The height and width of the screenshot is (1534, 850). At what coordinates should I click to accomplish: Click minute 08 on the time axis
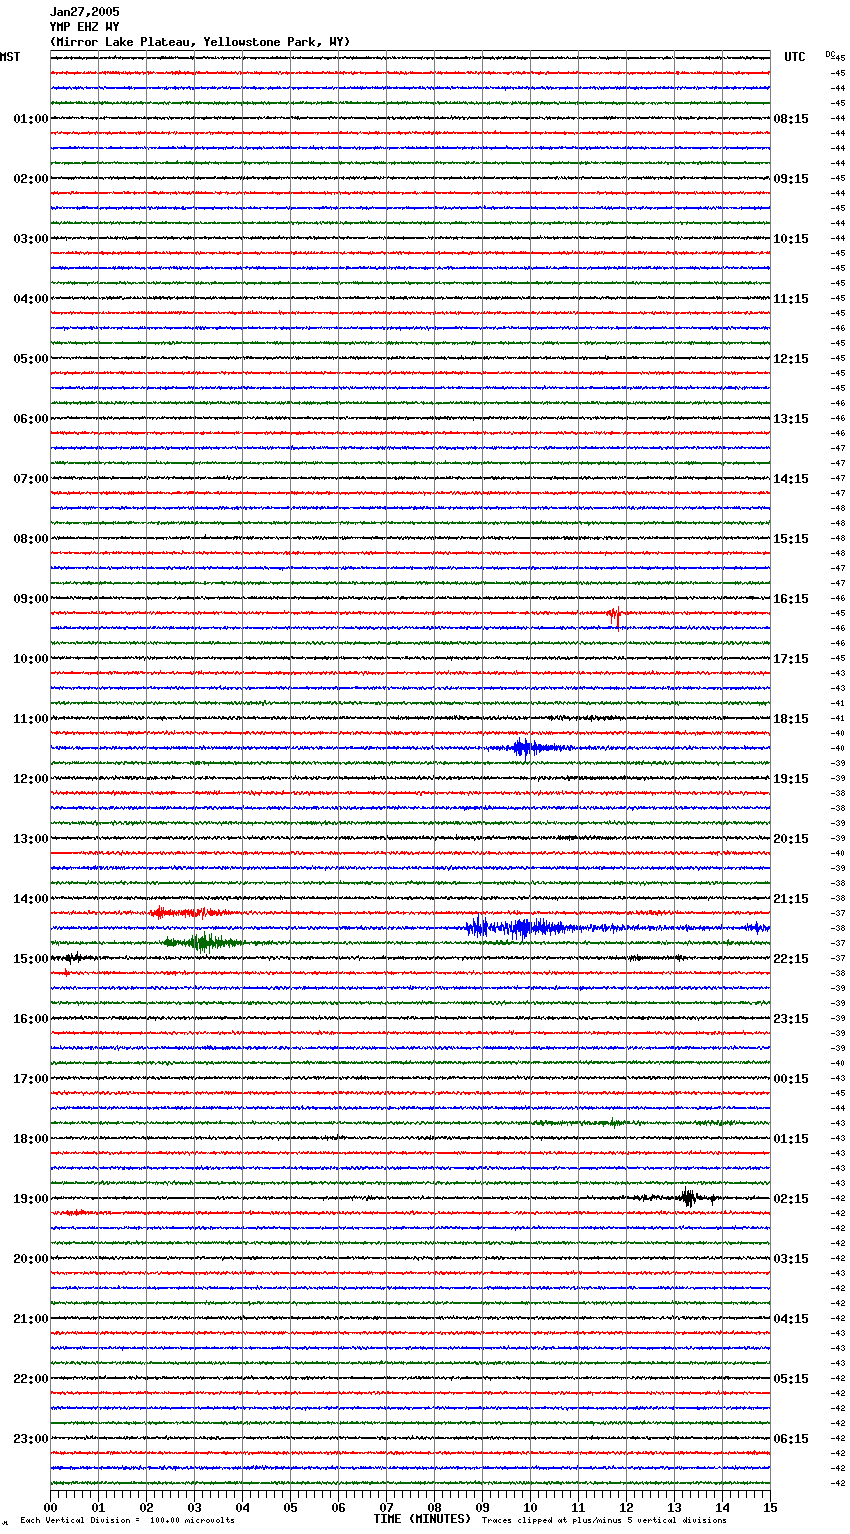434,1507
